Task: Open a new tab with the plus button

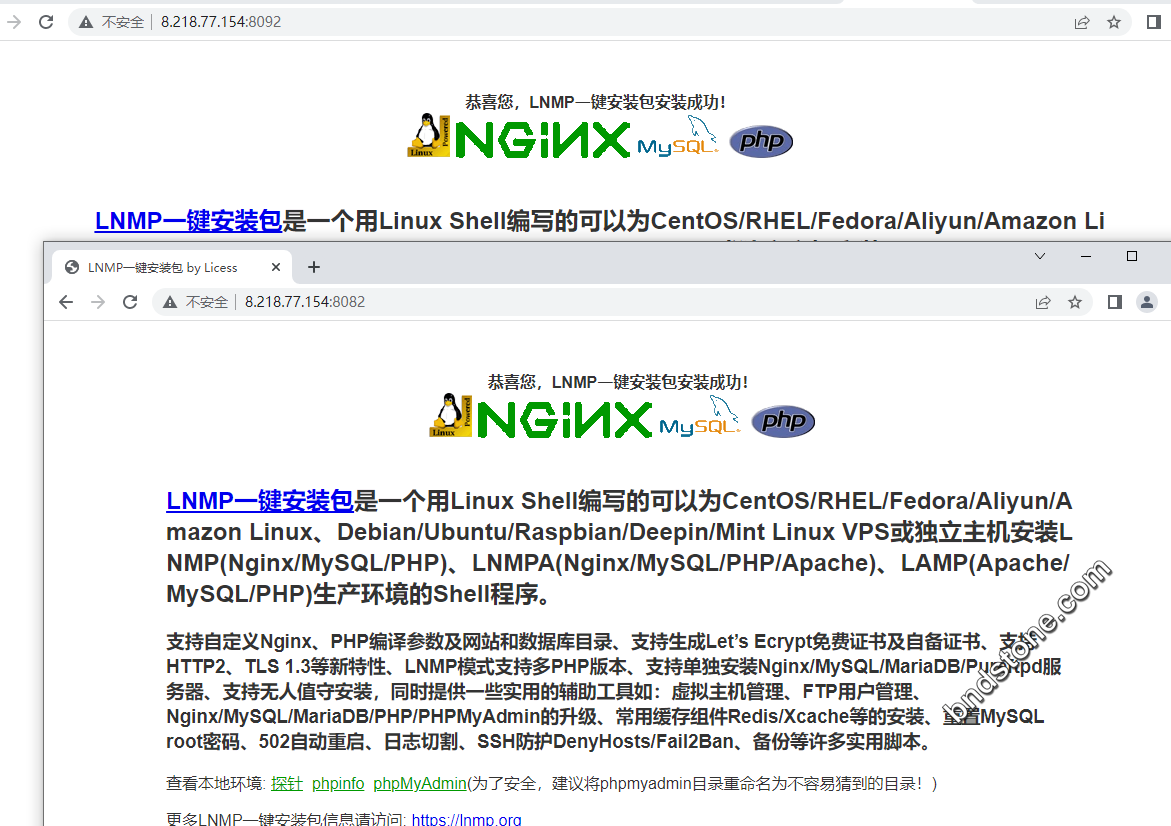Action: pyautogui.click(x=314, y=267)
